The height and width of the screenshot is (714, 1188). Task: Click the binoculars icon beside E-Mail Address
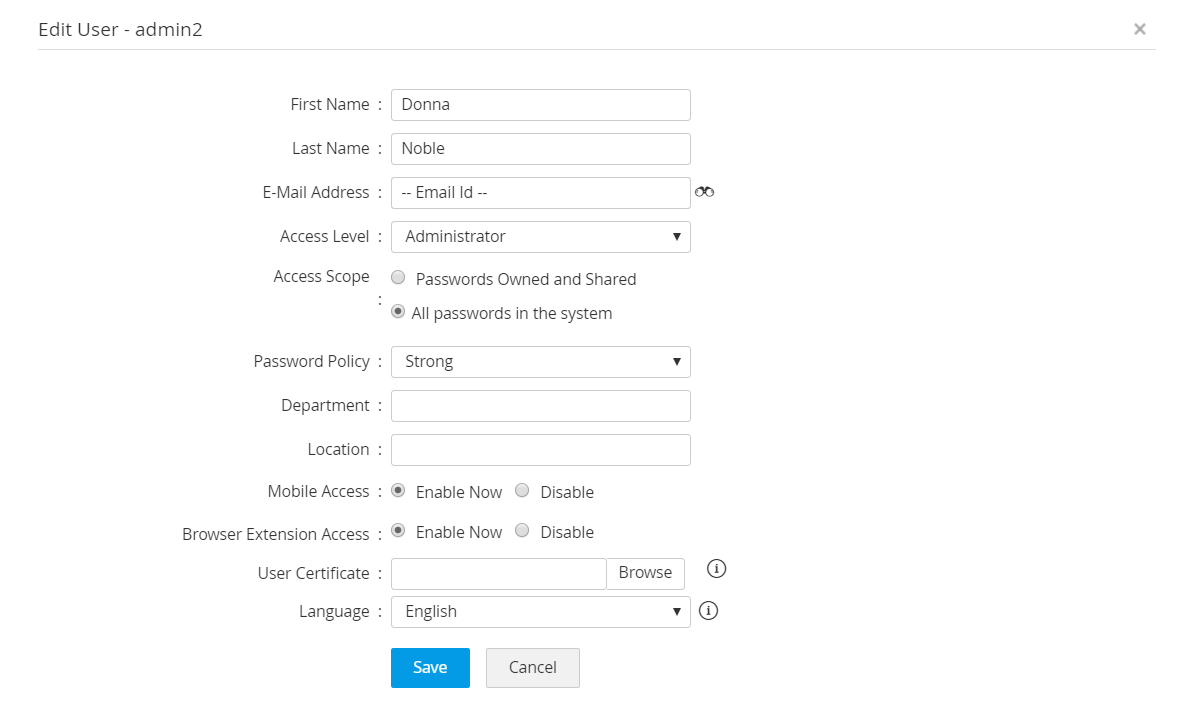(704, 192)
